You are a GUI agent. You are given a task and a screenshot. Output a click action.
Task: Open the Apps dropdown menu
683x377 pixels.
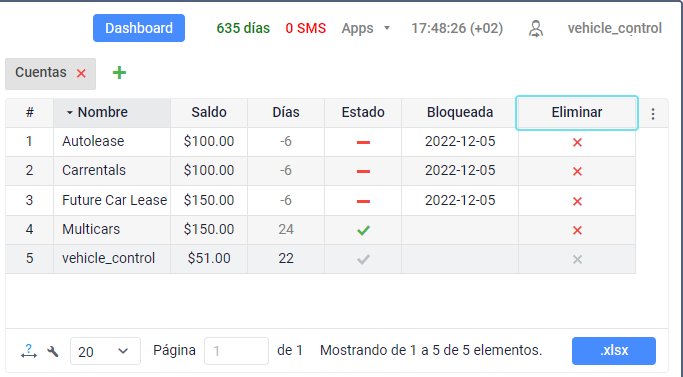pyautogui.click(x=365, y=28)
